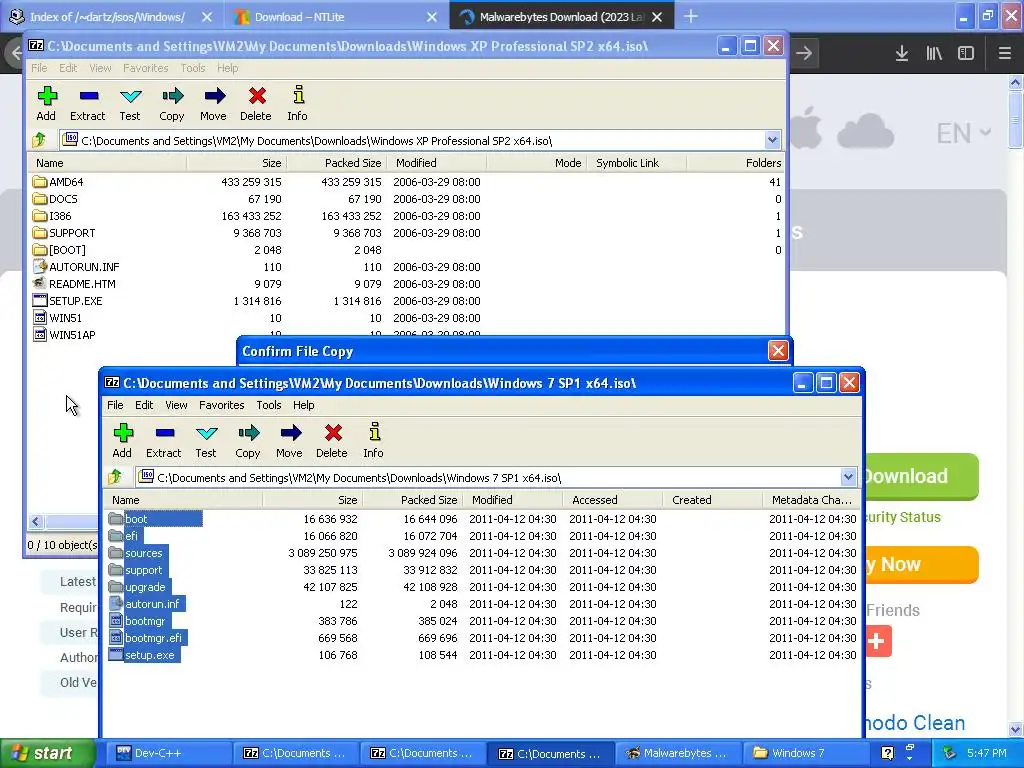Open browser downloads arrow icon
This screenshot has height=768, width=1024.
coord(902,54)
